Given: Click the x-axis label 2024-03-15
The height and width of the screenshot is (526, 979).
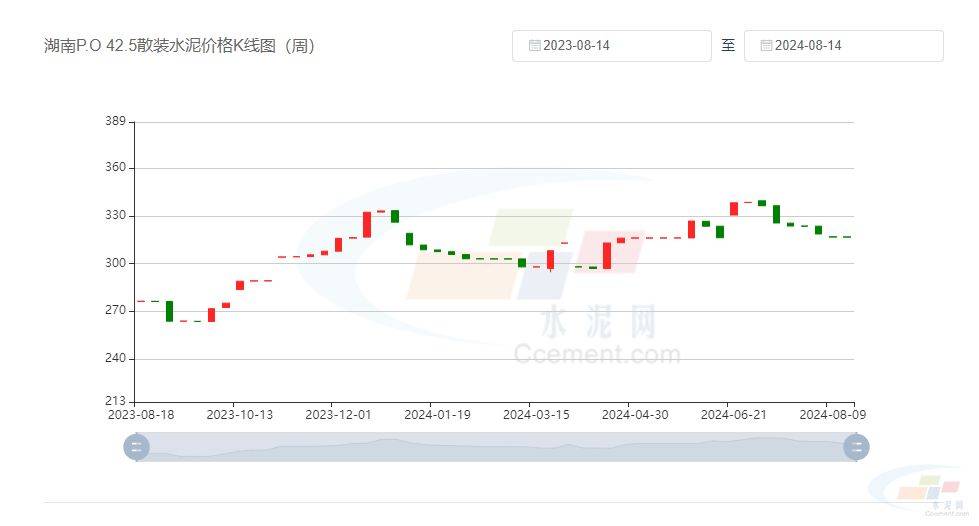Looking at the screenshot, I should click(536, 415).
